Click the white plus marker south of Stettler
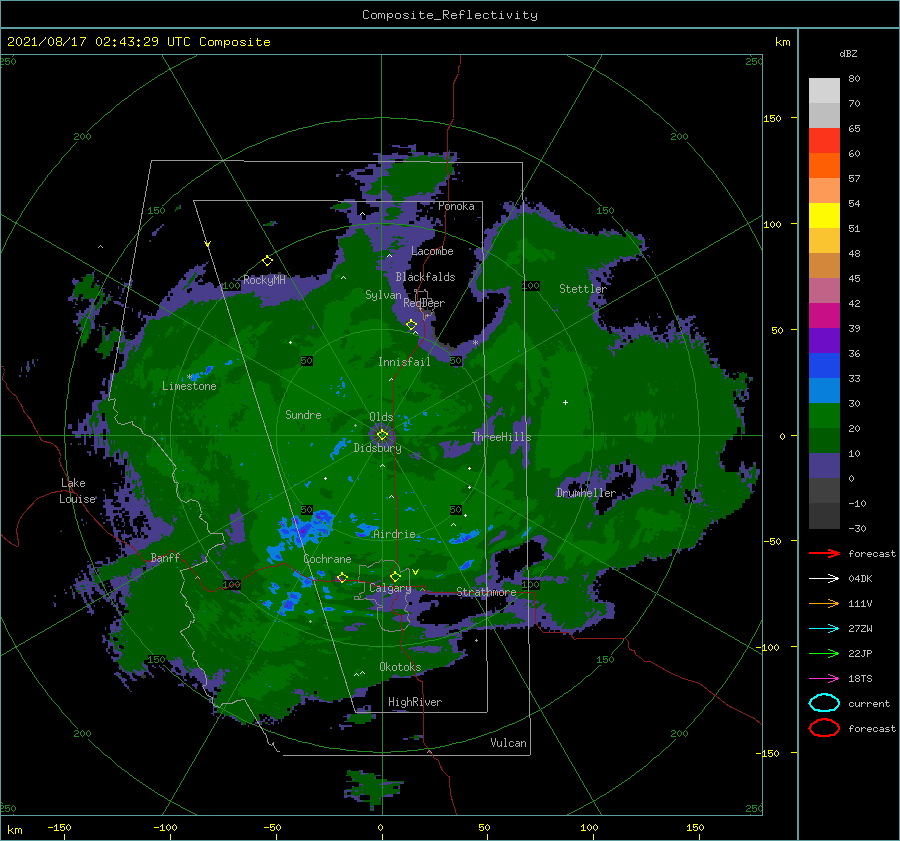 (565, 402)
